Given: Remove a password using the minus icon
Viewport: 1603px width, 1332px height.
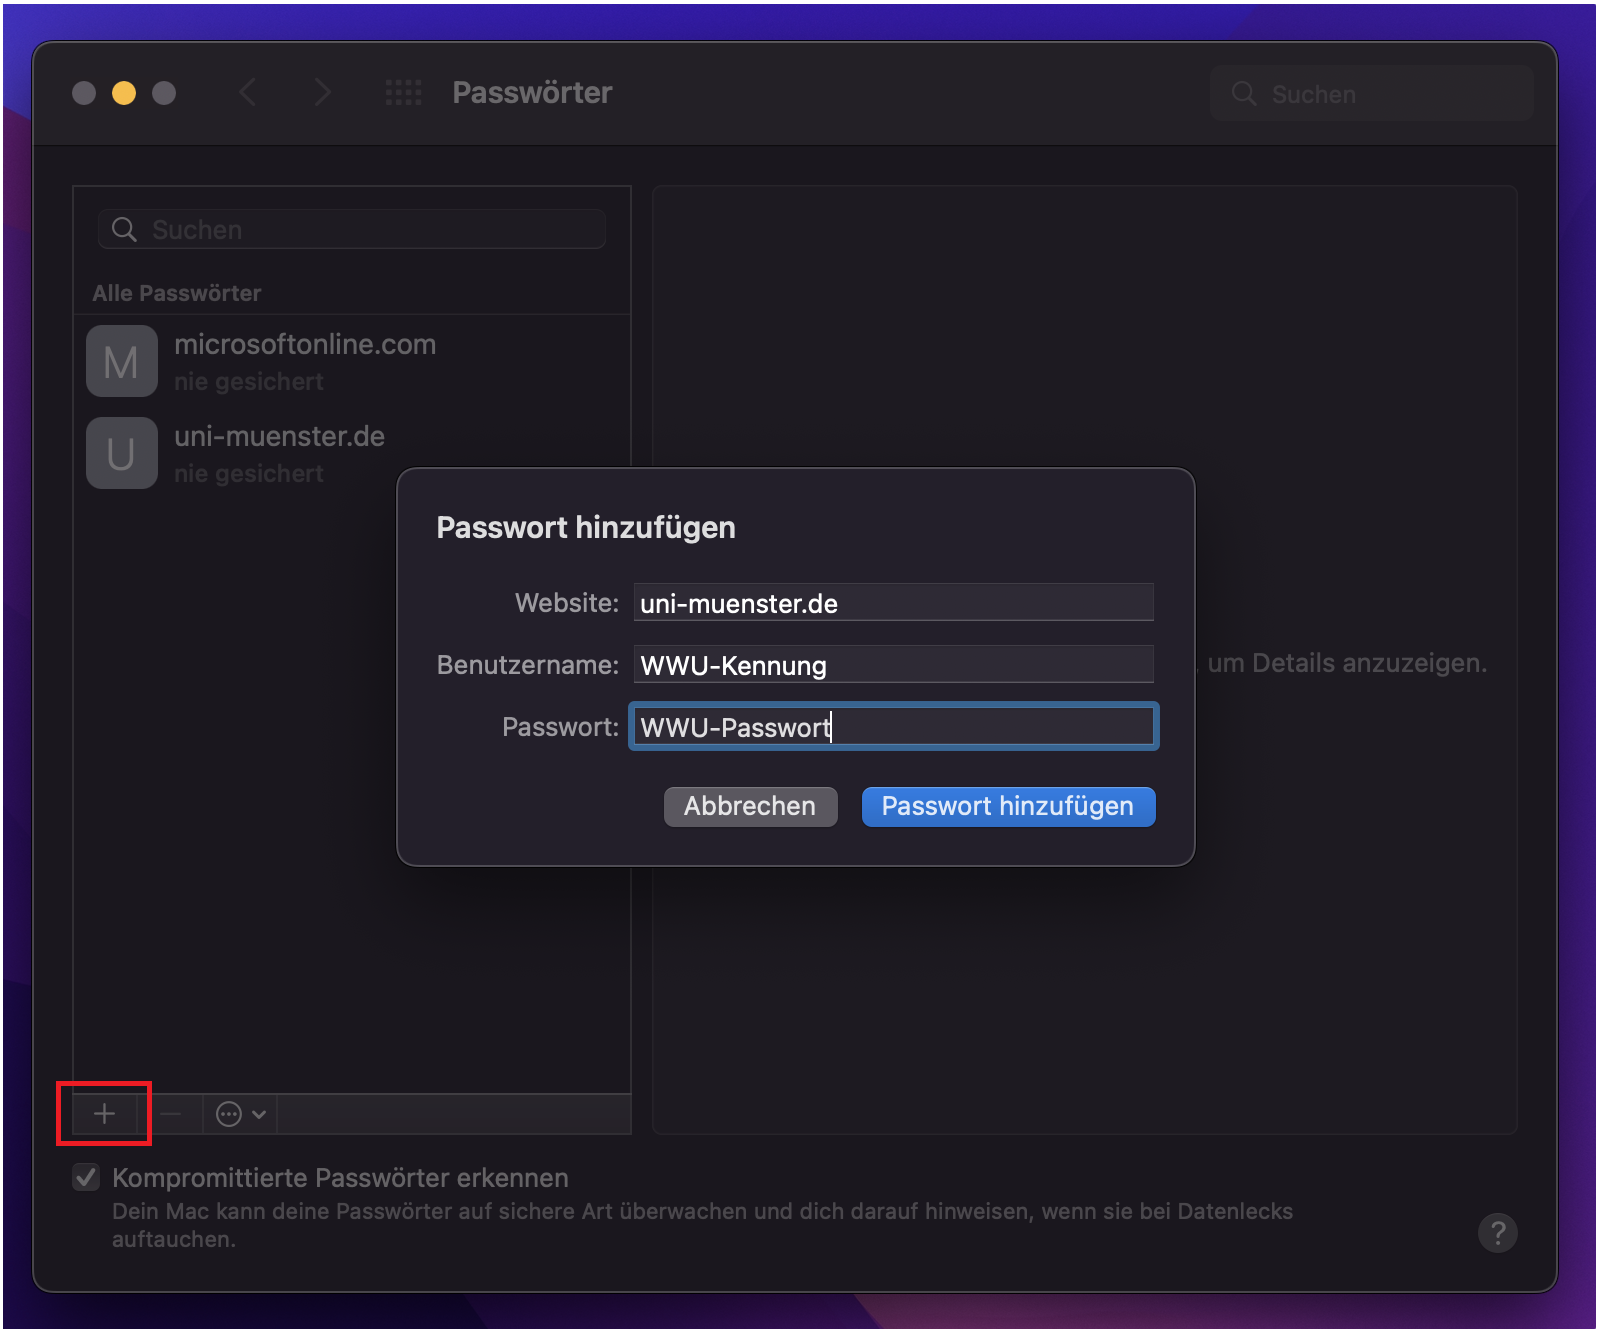Looking at the screenshot, I should (172, 1113).
